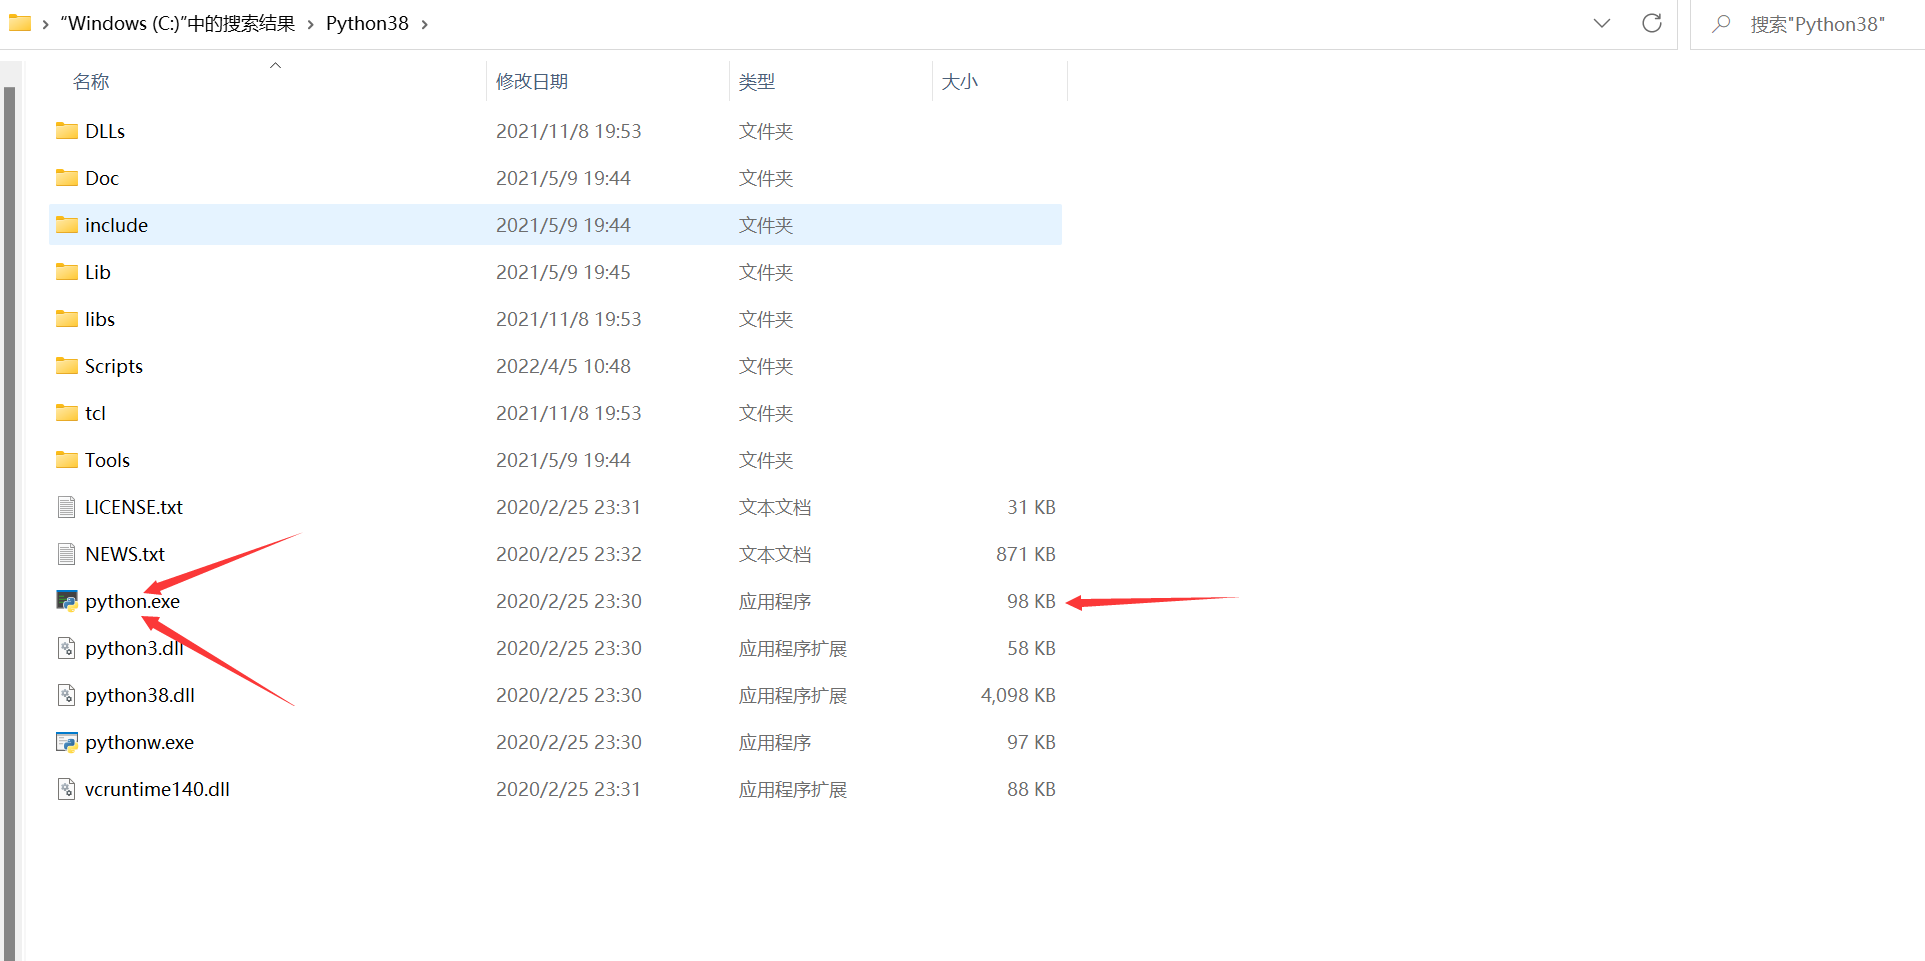Click the tcl folder icon

tap(67, 413)
